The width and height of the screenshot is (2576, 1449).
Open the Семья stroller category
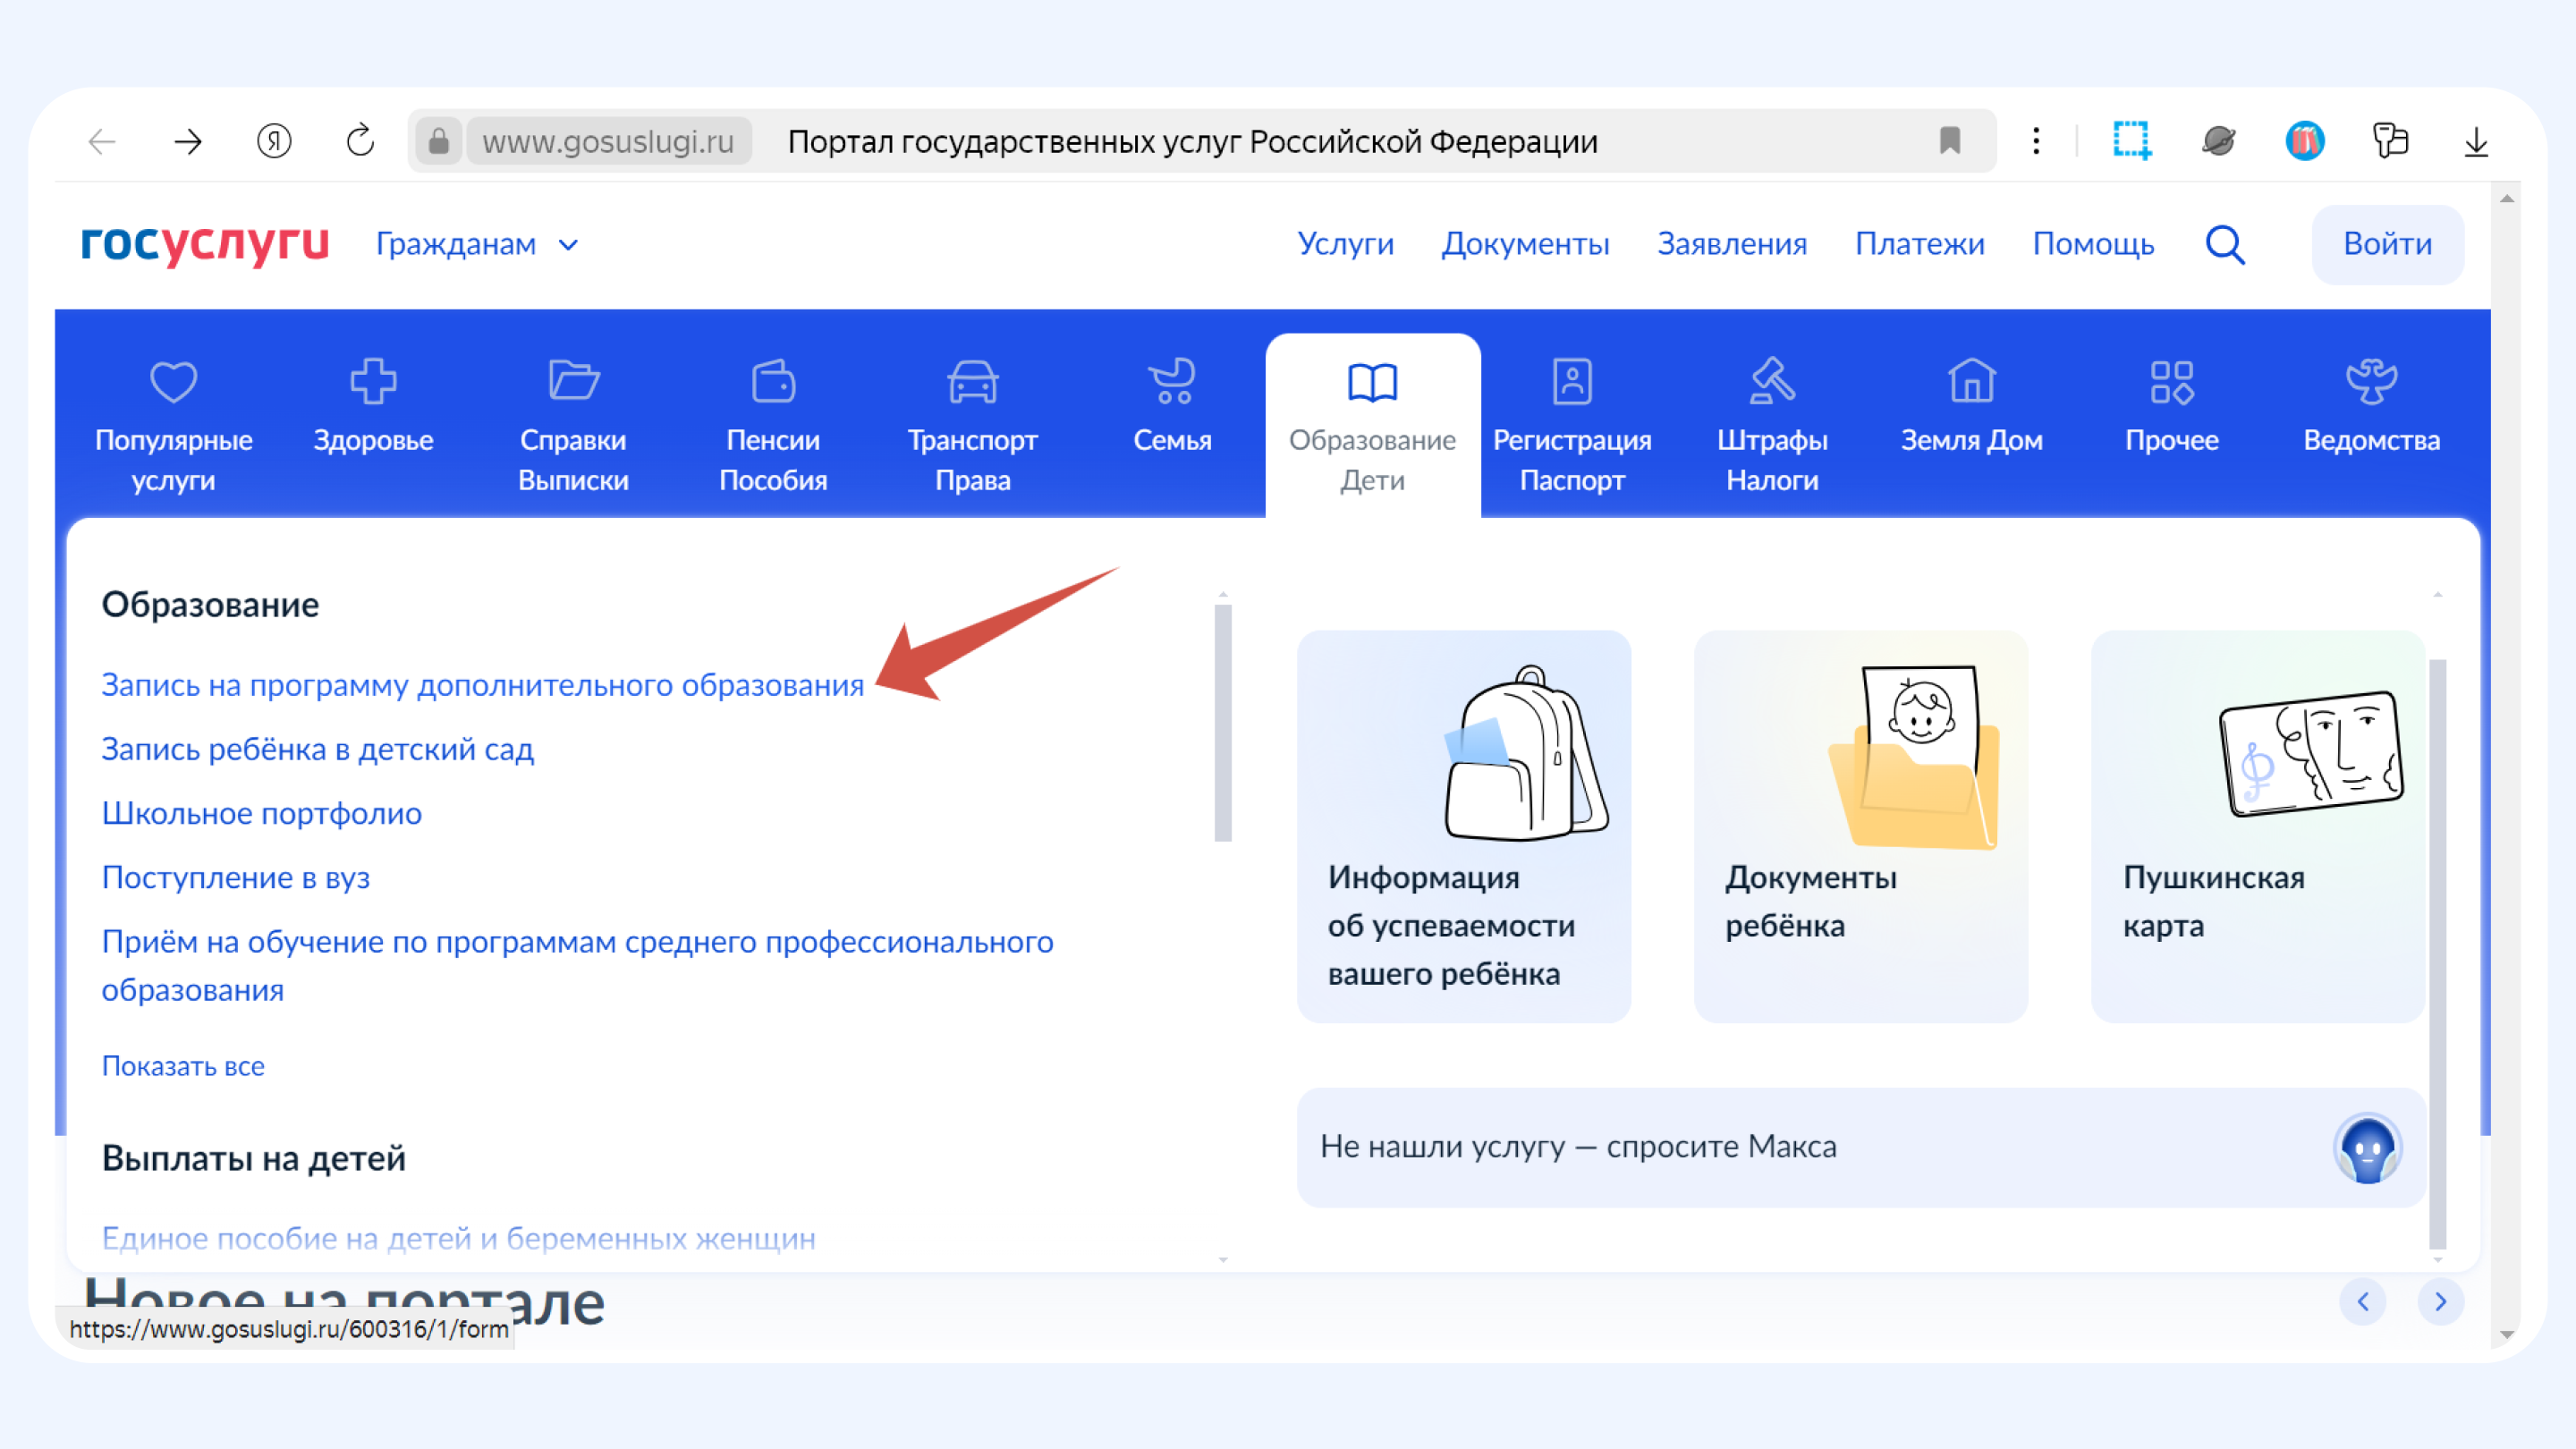1172,408
